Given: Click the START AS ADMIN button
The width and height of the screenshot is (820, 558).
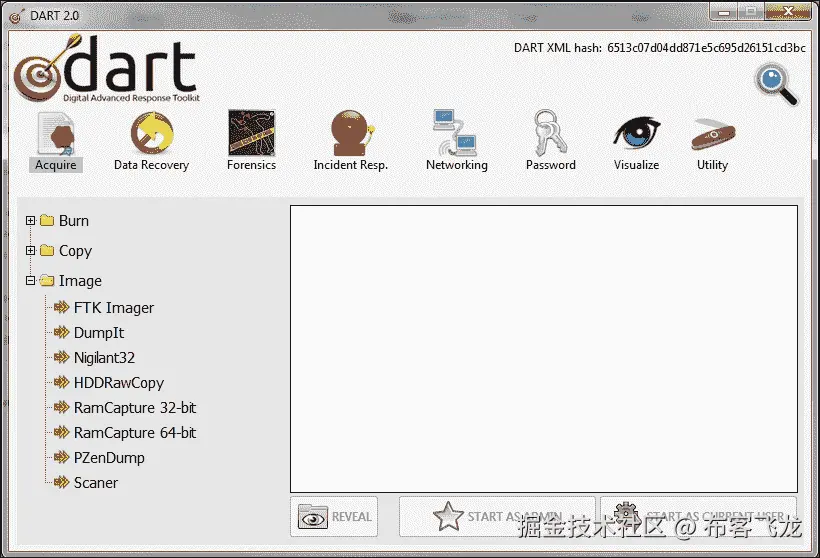Looking at the screenshot, I should (497, 517).
